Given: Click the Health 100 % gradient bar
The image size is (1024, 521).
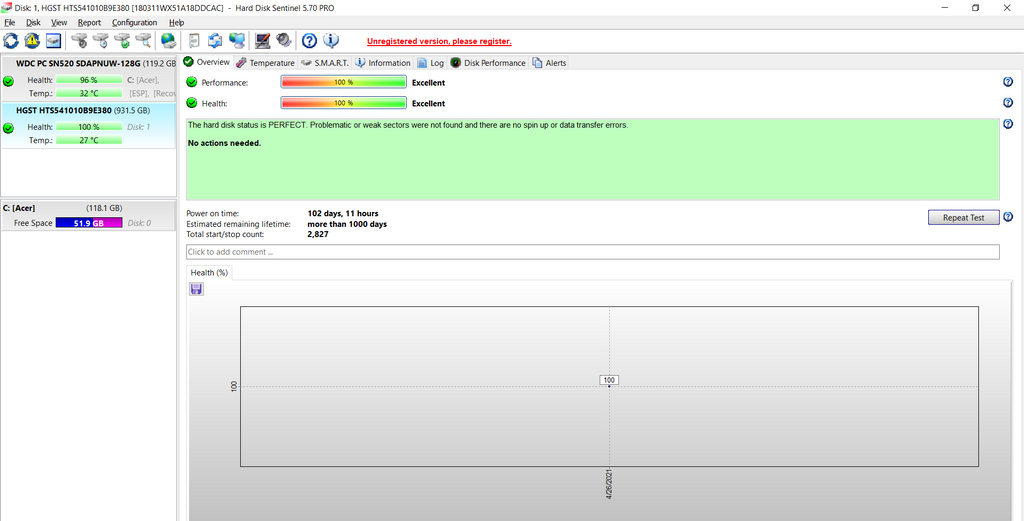Looking at the screenshot, I should (344, 103).
